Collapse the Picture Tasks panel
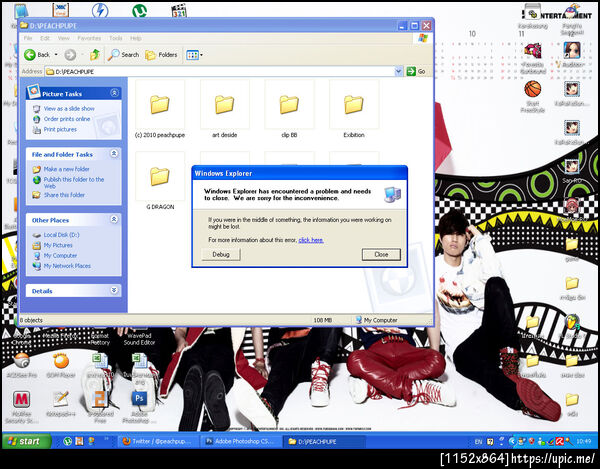The height and width of the screenshot is (469, 600). (x=114, y=93)
